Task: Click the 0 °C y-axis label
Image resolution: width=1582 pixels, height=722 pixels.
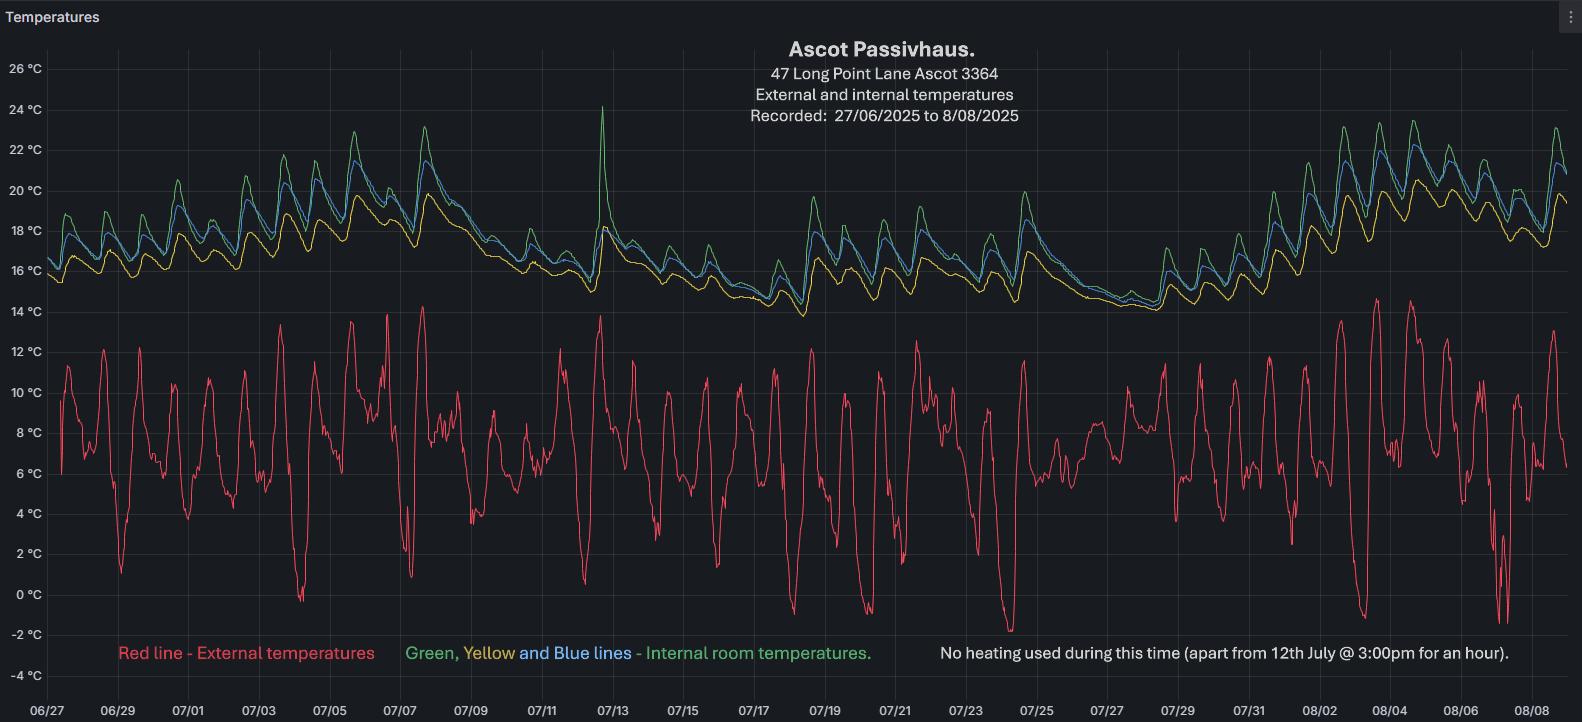Action: [x=29, y=594]
